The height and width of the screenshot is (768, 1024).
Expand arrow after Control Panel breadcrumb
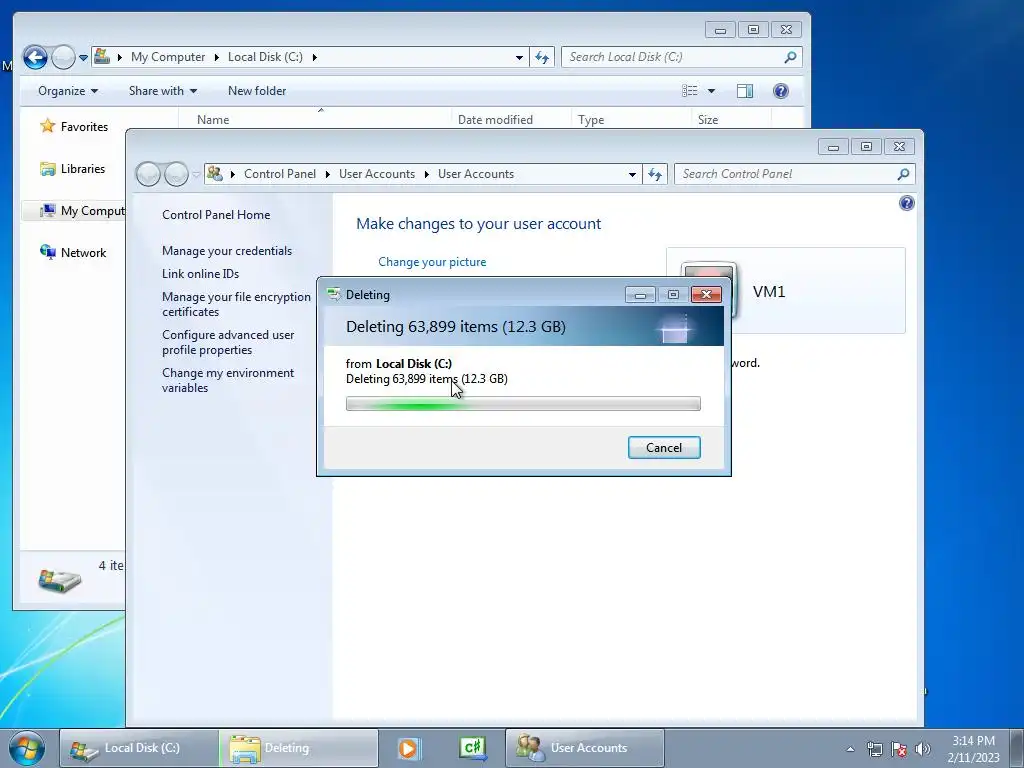click(327, 174)
